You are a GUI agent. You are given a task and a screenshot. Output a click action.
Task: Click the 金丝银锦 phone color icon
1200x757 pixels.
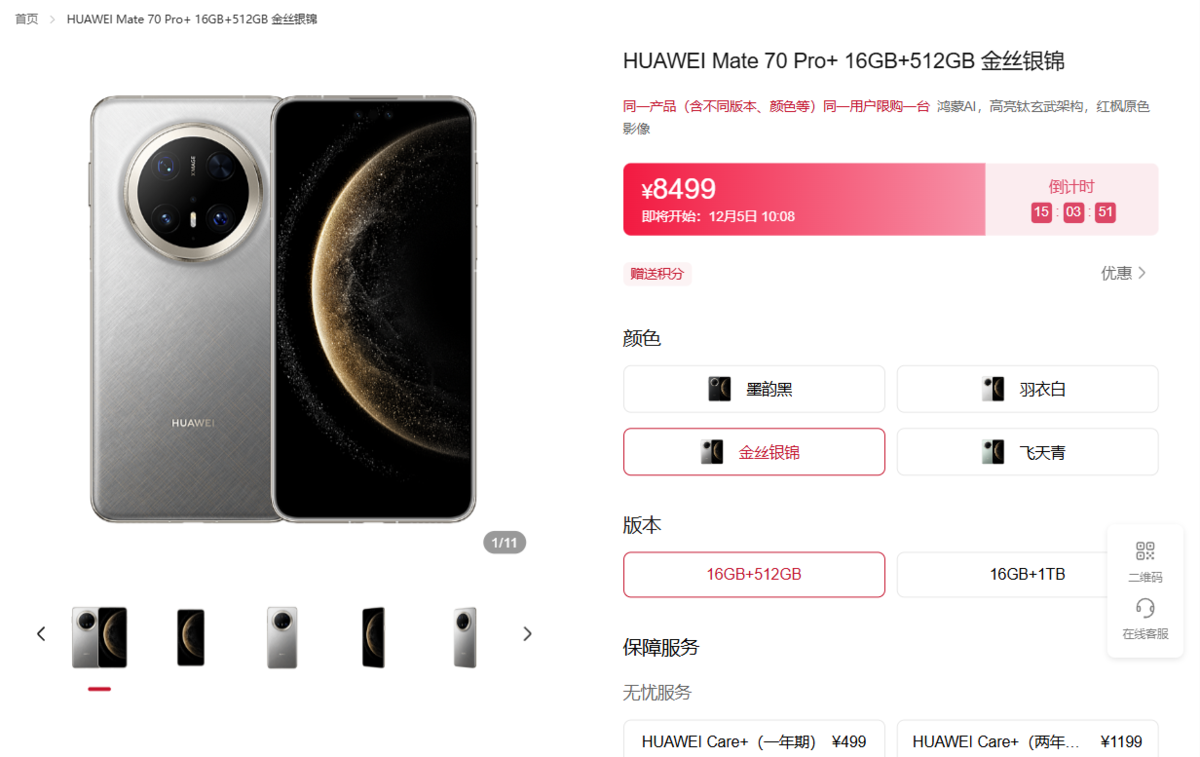(712, 452)
